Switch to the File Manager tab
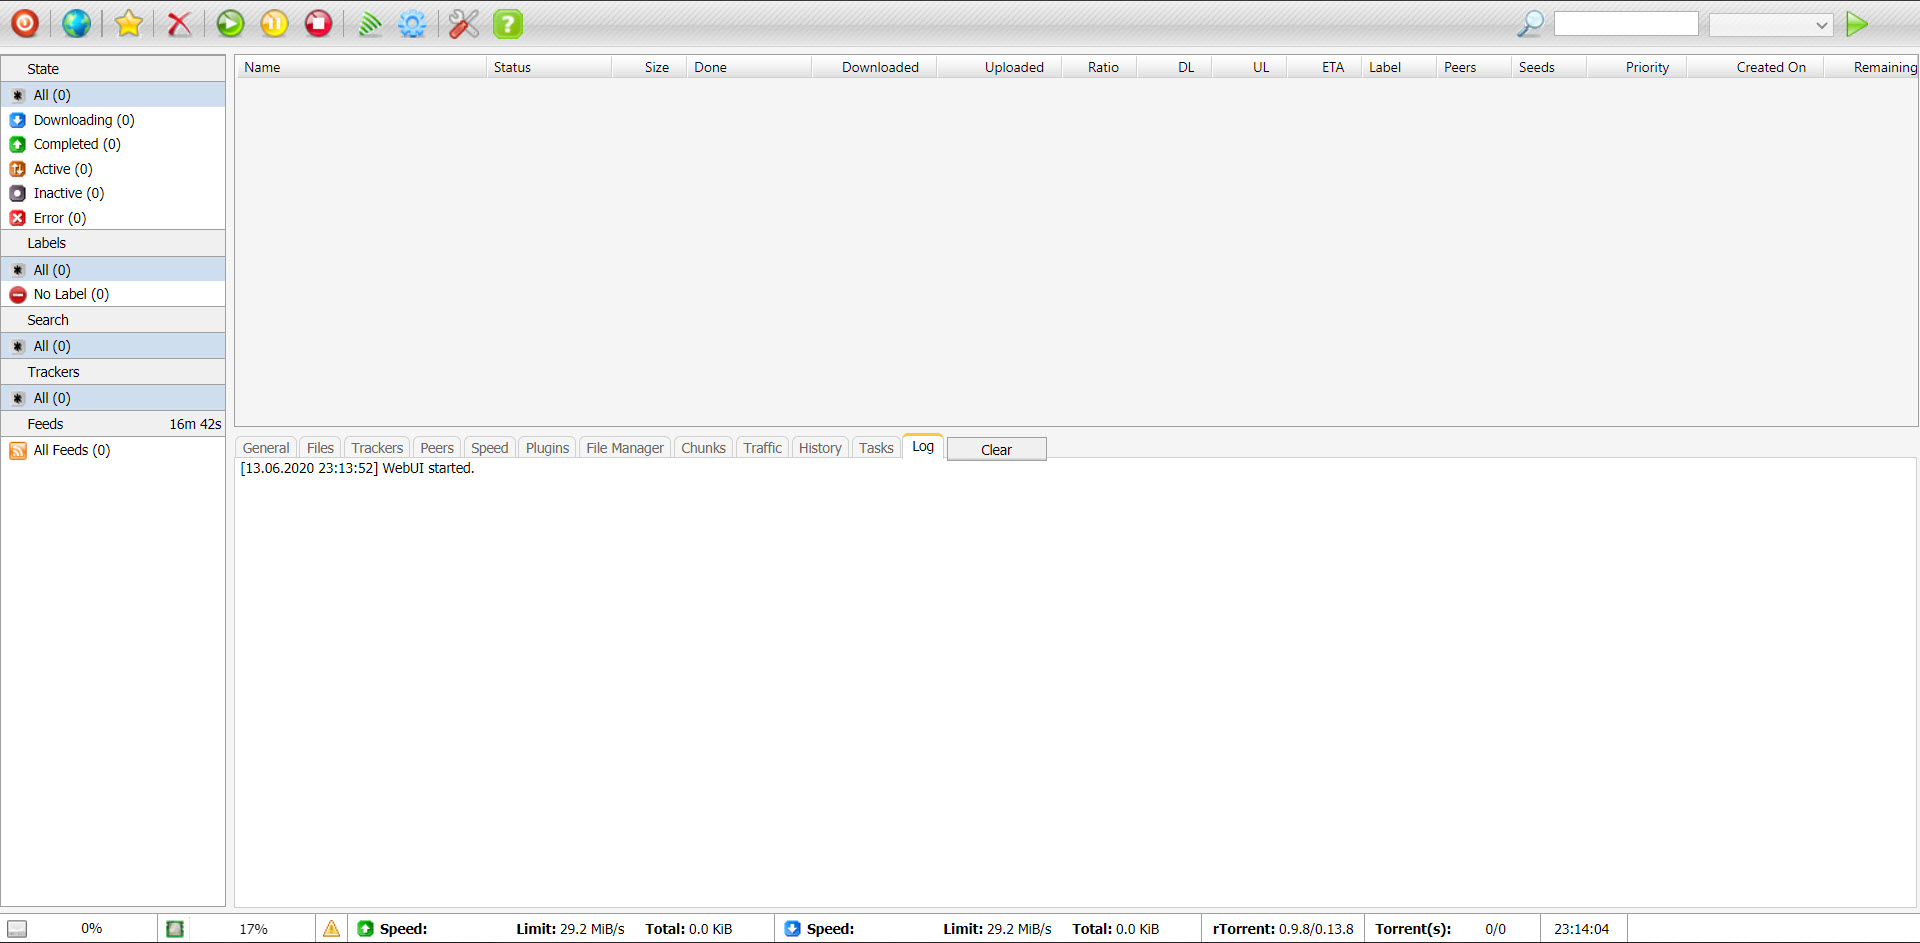This screenshot has height=943, width=1920. click(624, 447)
